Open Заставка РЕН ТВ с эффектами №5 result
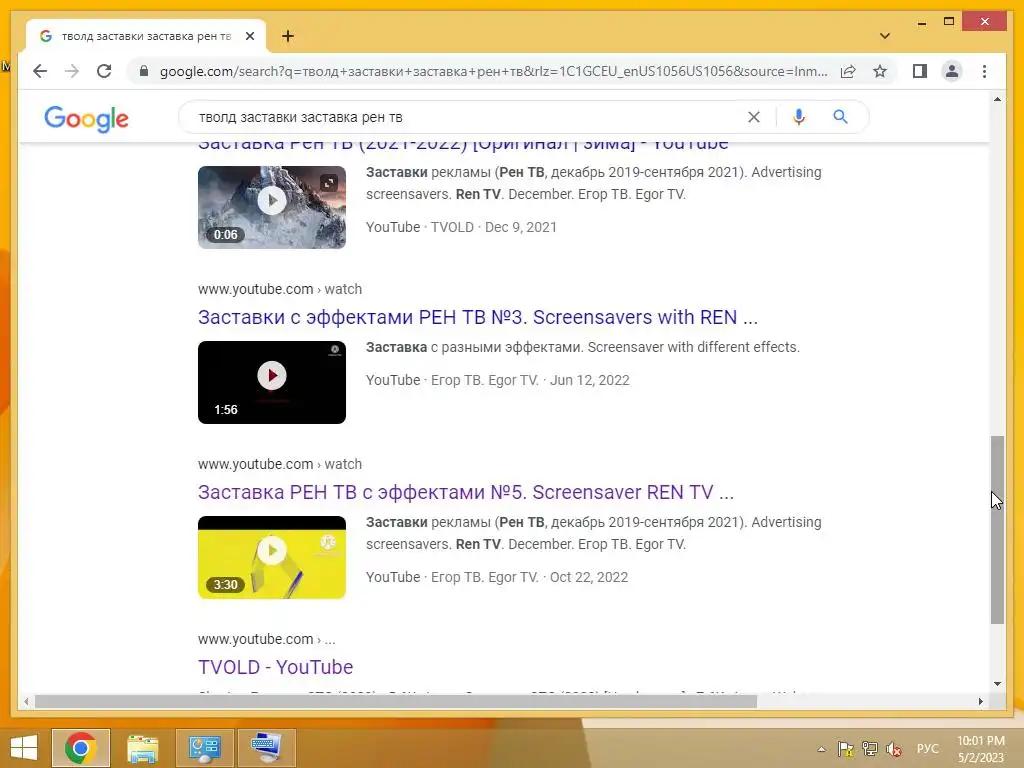The image size is (1024, 768). (466, 492)
